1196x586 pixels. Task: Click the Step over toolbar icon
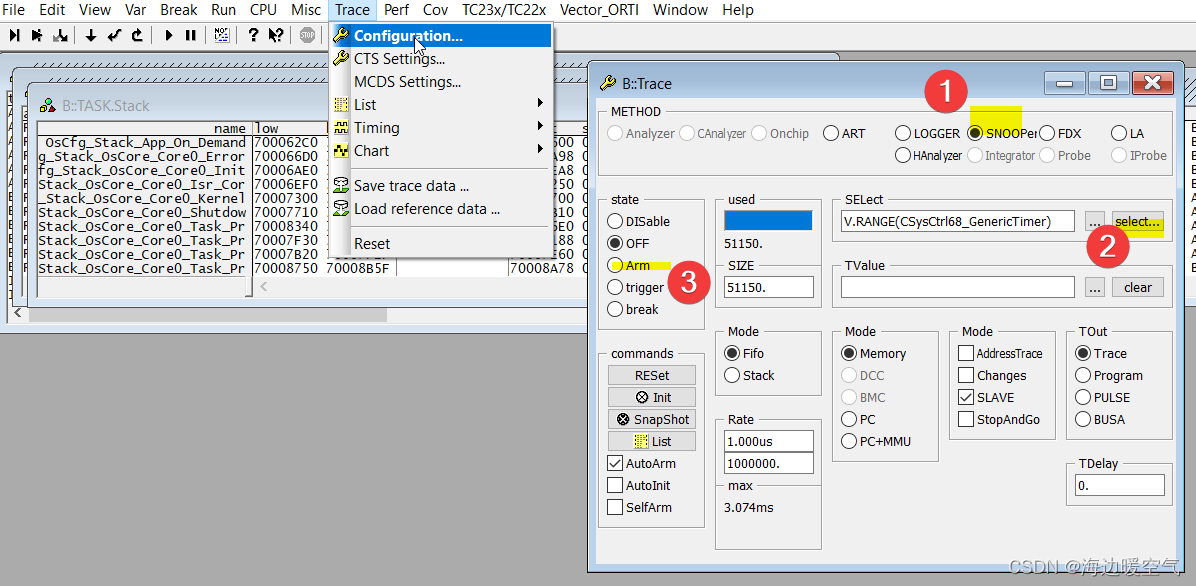[x=39, y=35]
